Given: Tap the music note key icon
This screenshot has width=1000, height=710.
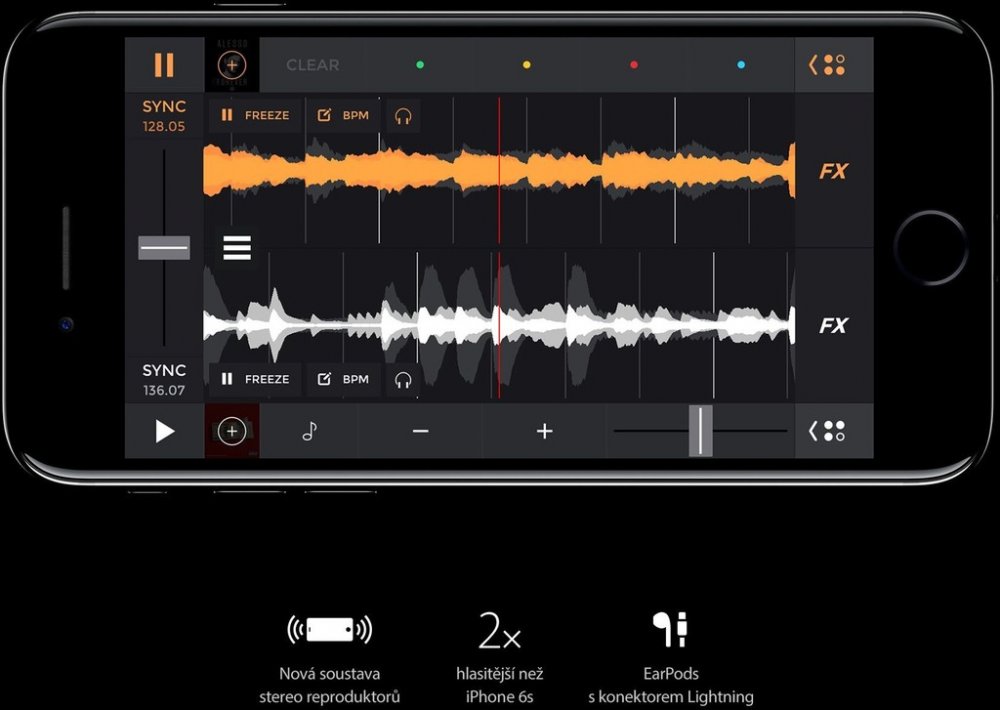Looking at the screenshot, I should [309, 431].
